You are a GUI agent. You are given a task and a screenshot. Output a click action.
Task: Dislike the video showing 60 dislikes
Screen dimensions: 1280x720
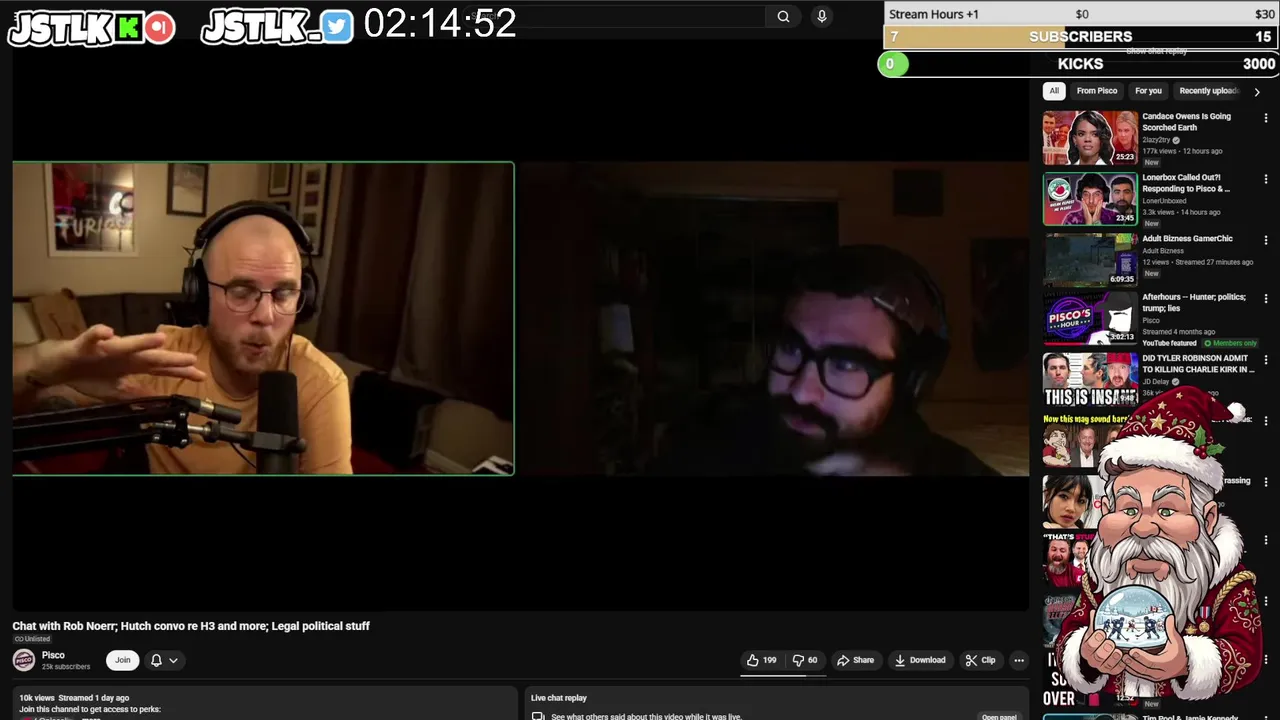coord(805,660)
